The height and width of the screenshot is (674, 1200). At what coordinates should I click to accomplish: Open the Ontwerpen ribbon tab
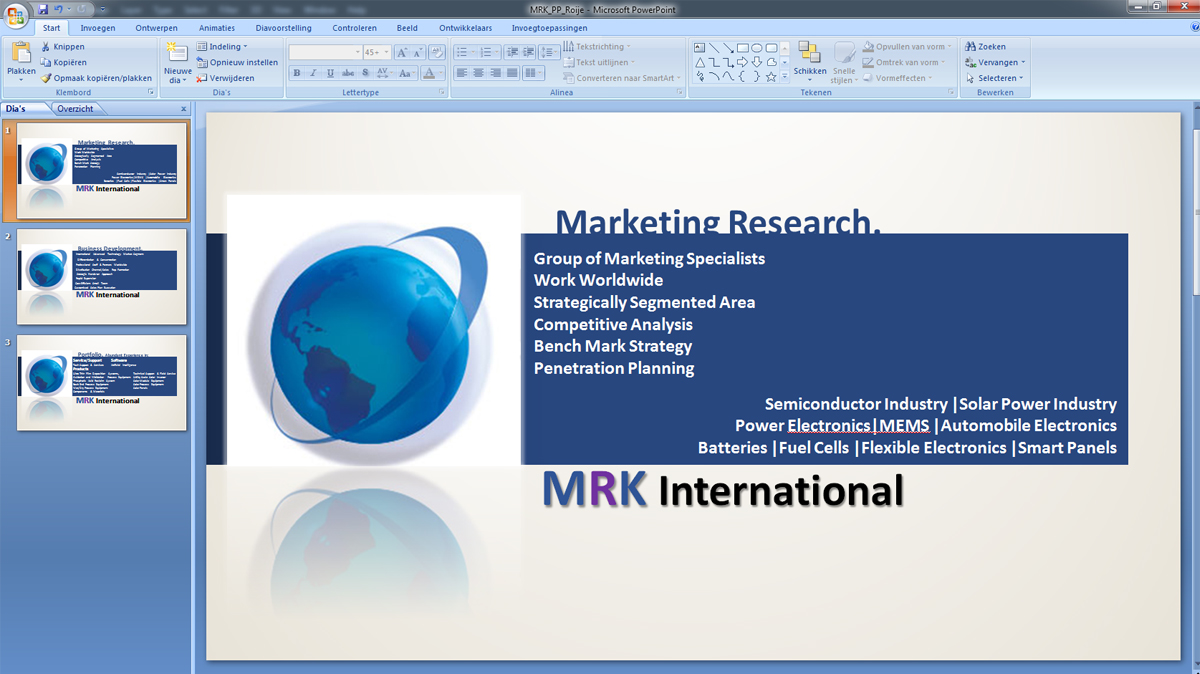click(x=157, y=28)
